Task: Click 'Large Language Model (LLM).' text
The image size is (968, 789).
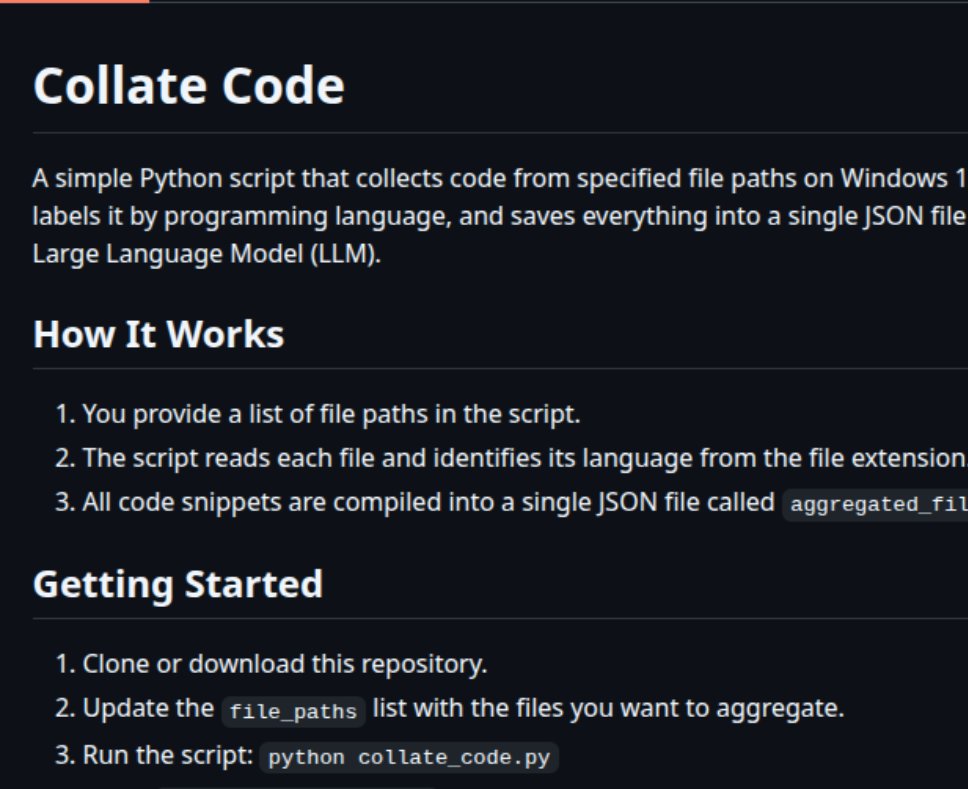Action: 207,254
